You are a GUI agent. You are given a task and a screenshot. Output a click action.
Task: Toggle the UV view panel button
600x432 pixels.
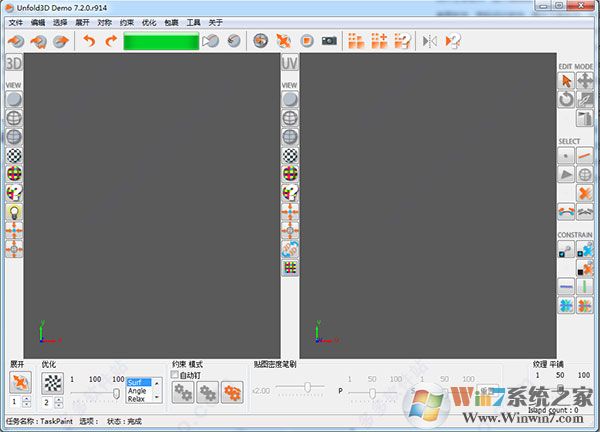pyautogui.click(x=290, y=63)
